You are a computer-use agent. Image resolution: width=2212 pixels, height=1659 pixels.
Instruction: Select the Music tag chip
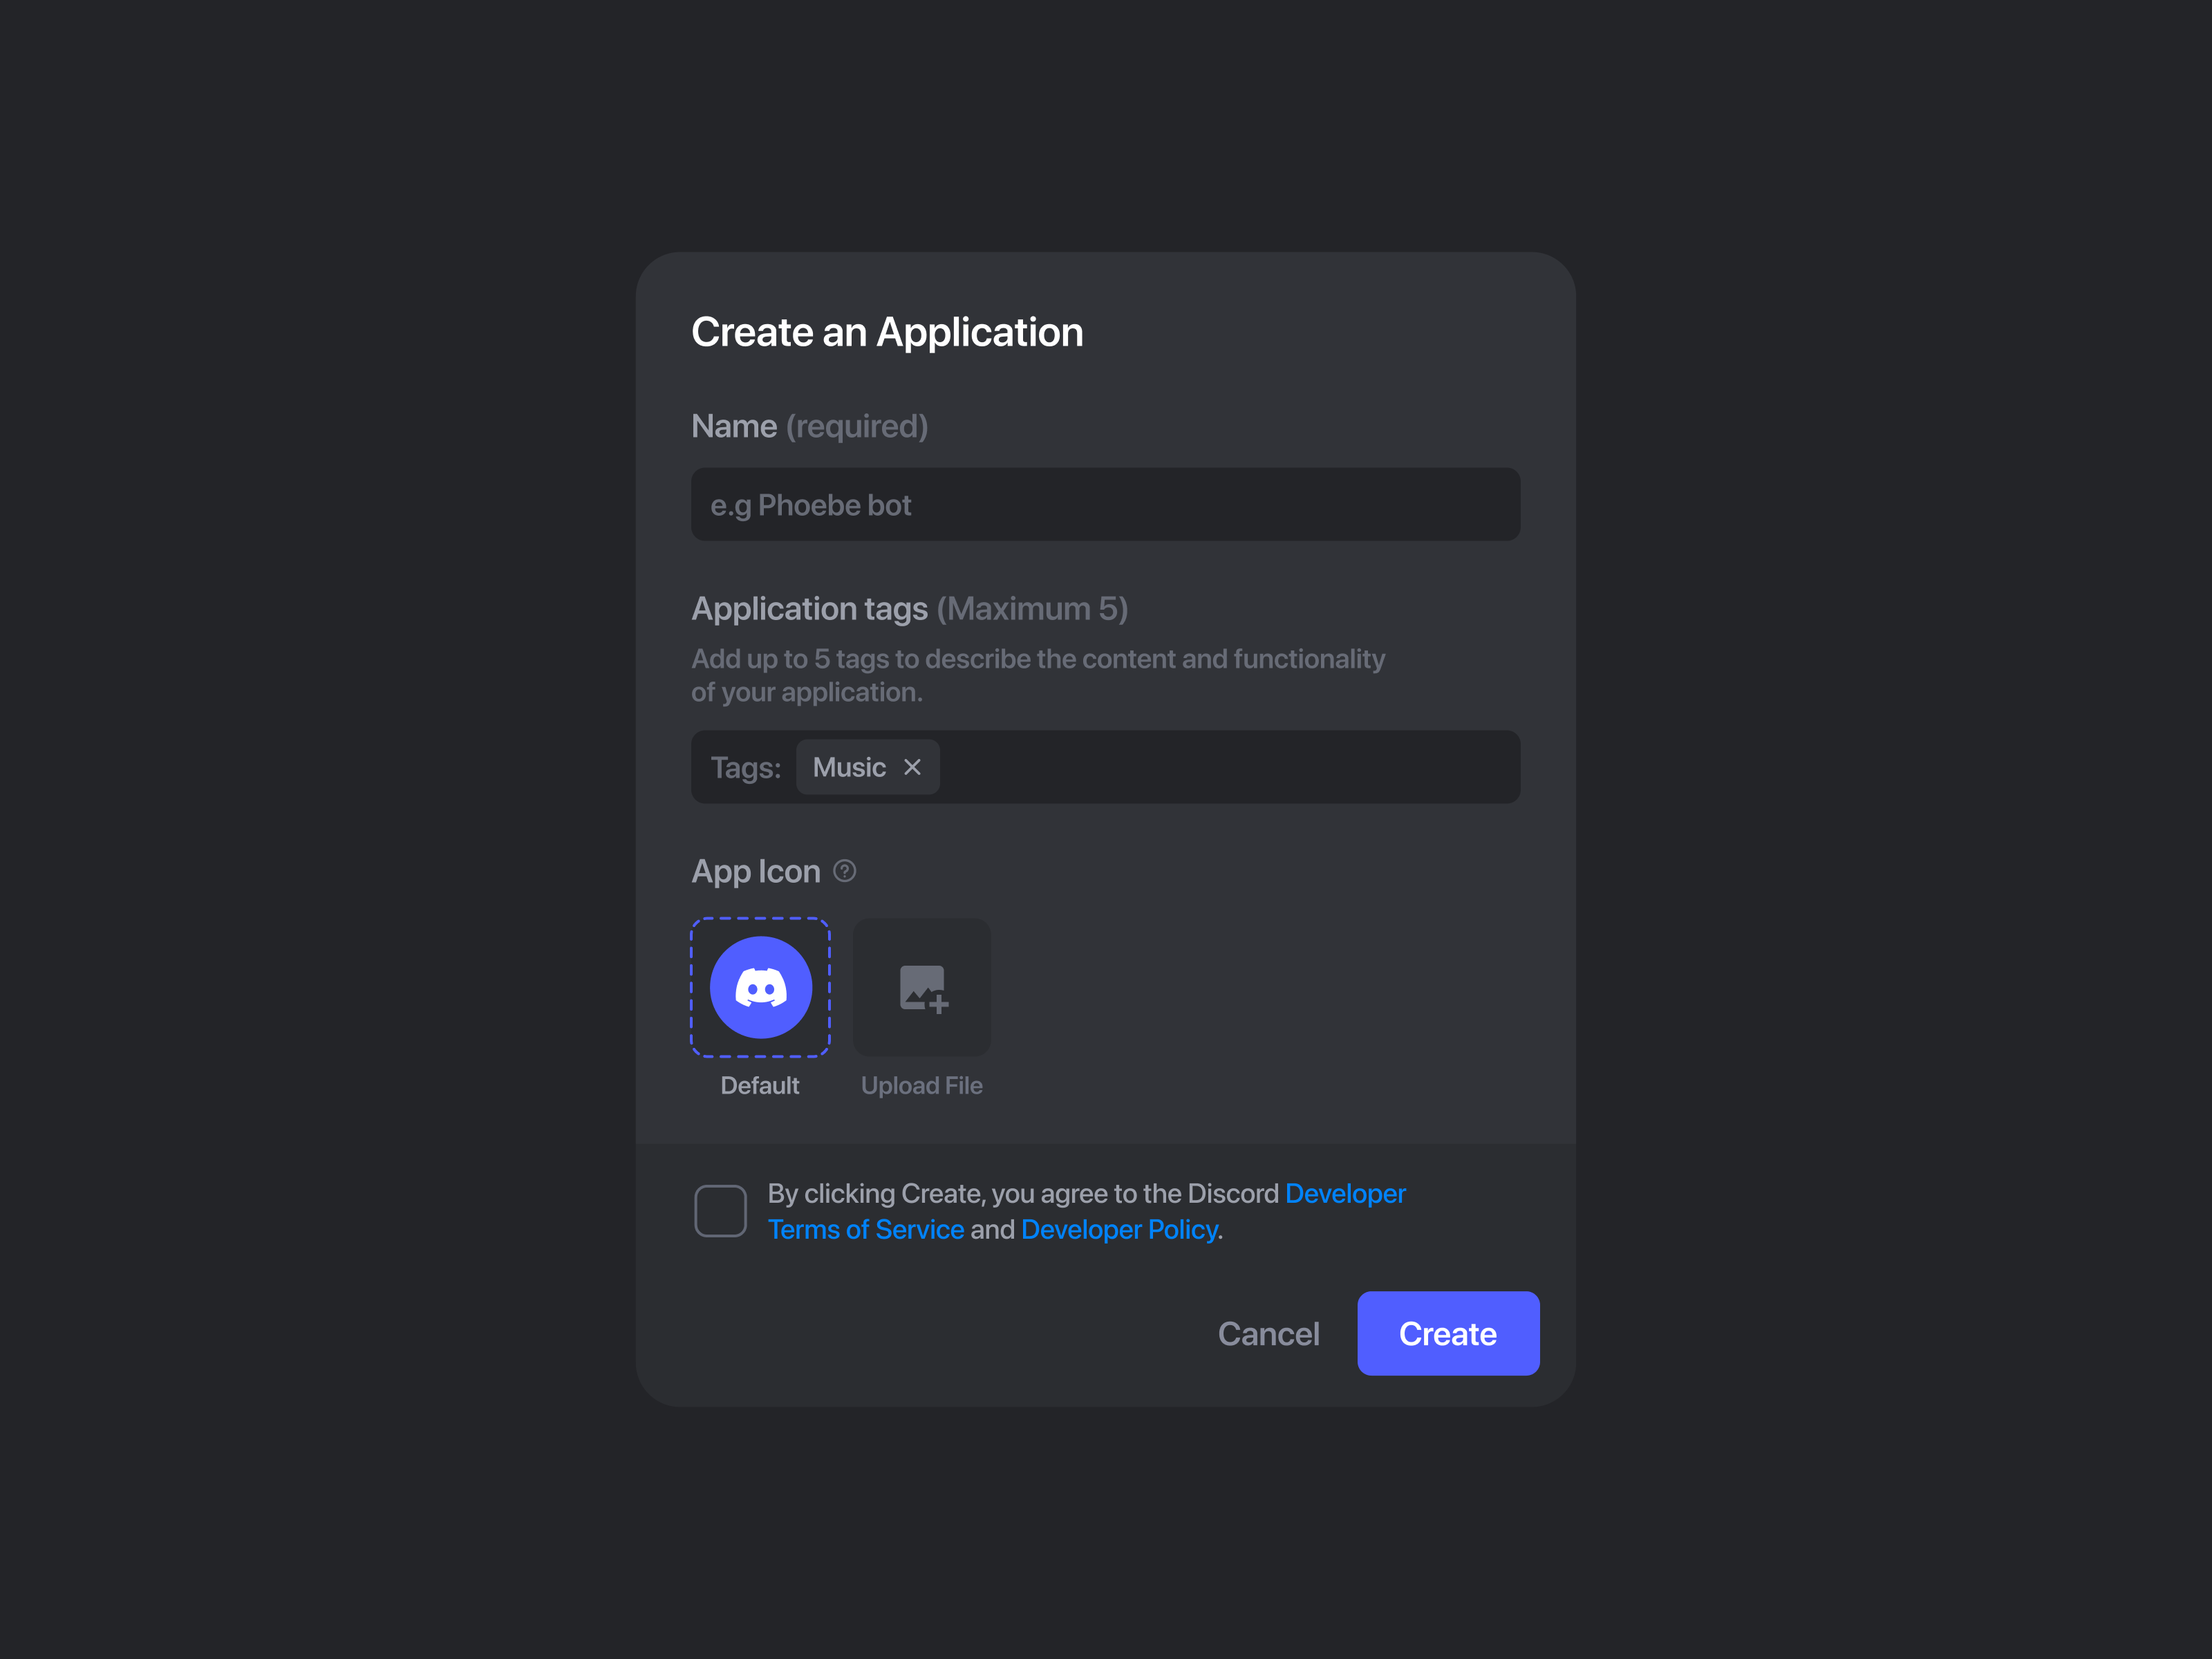click(x=849, y=767)
